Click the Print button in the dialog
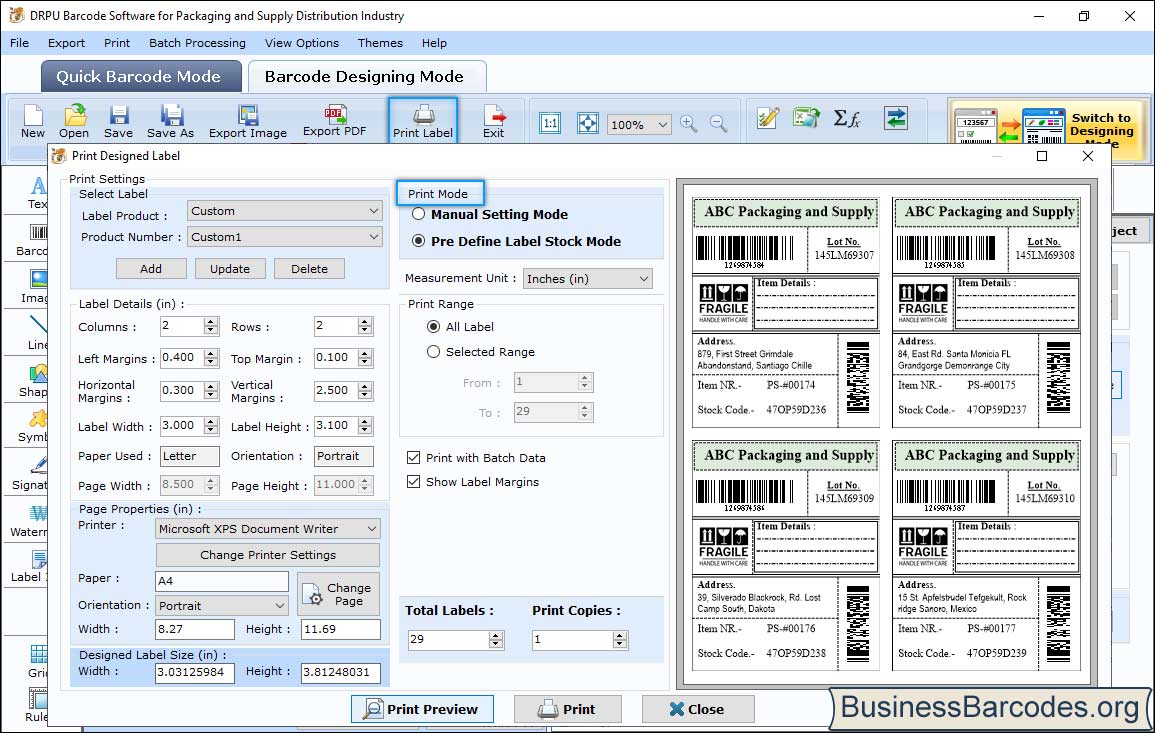The image size is (1155, 733). 567,709
